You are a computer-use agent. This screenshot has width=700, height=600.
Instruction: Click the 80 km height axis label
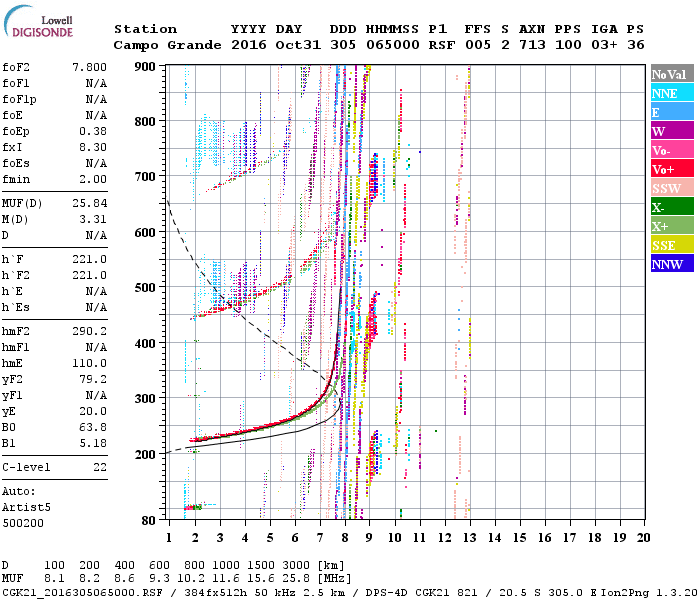[149, 521]
